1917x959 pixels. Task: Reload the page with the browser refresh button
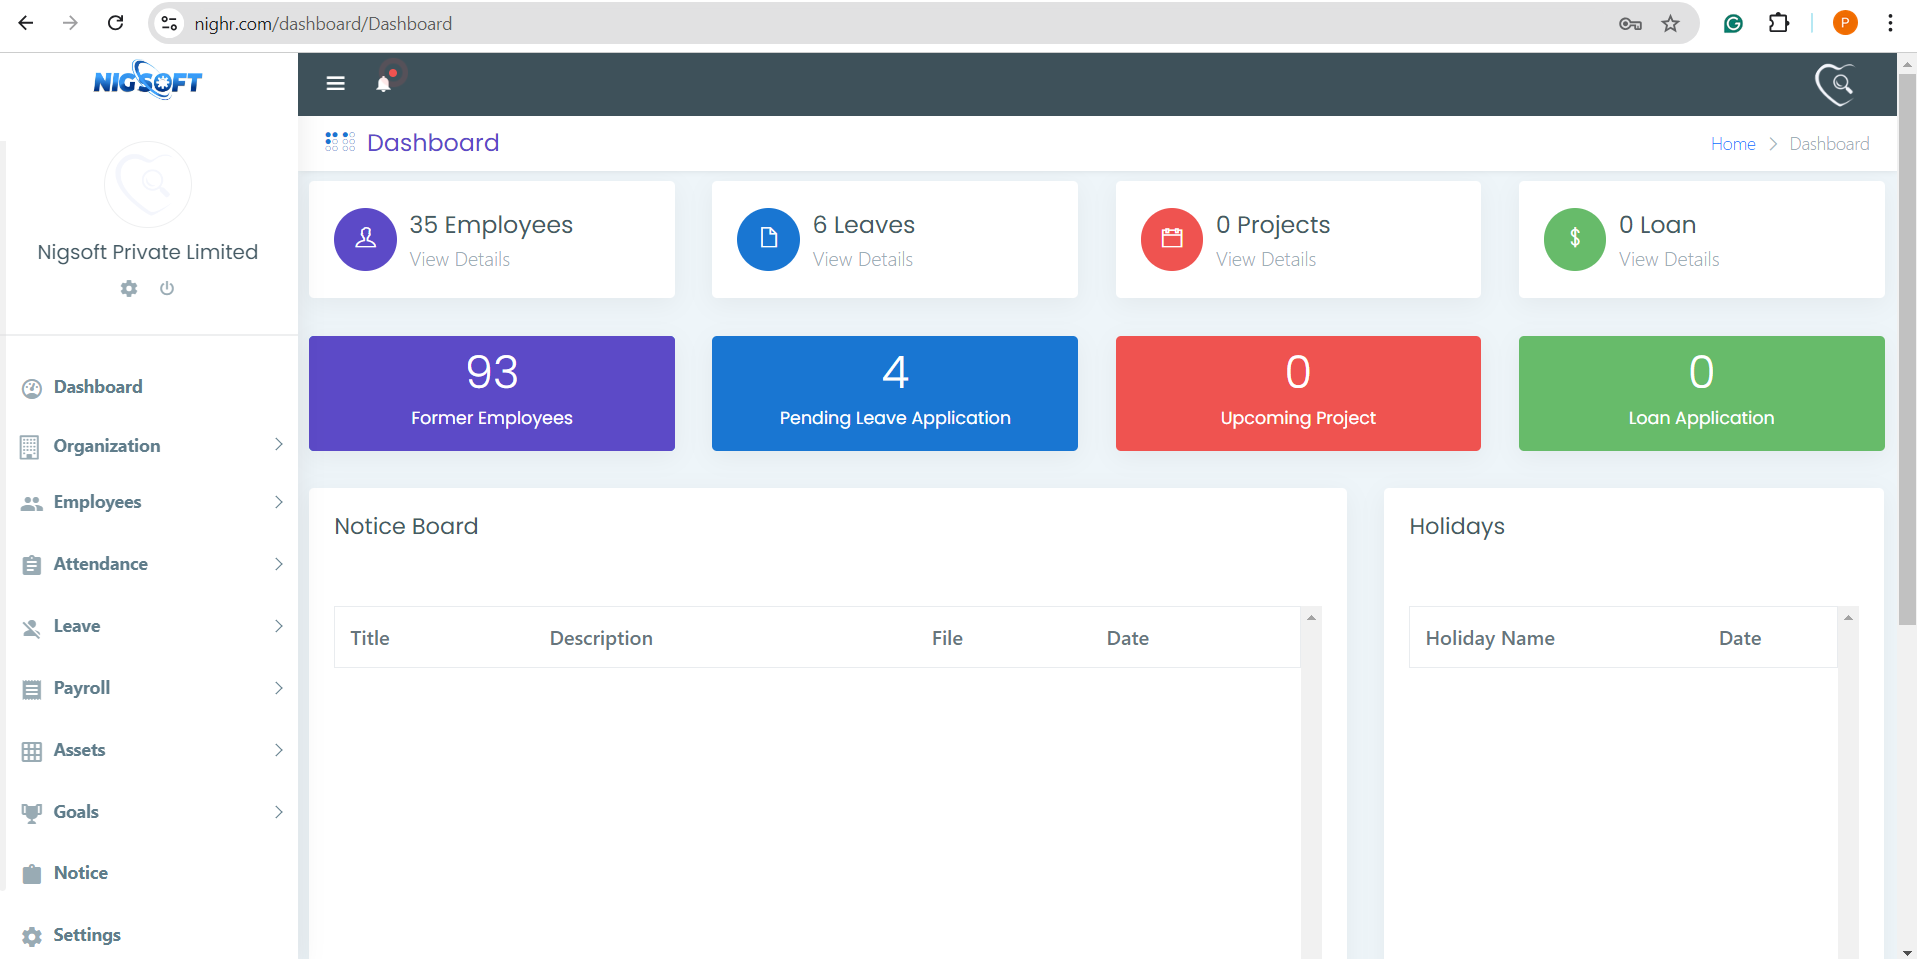click(116, 23)
